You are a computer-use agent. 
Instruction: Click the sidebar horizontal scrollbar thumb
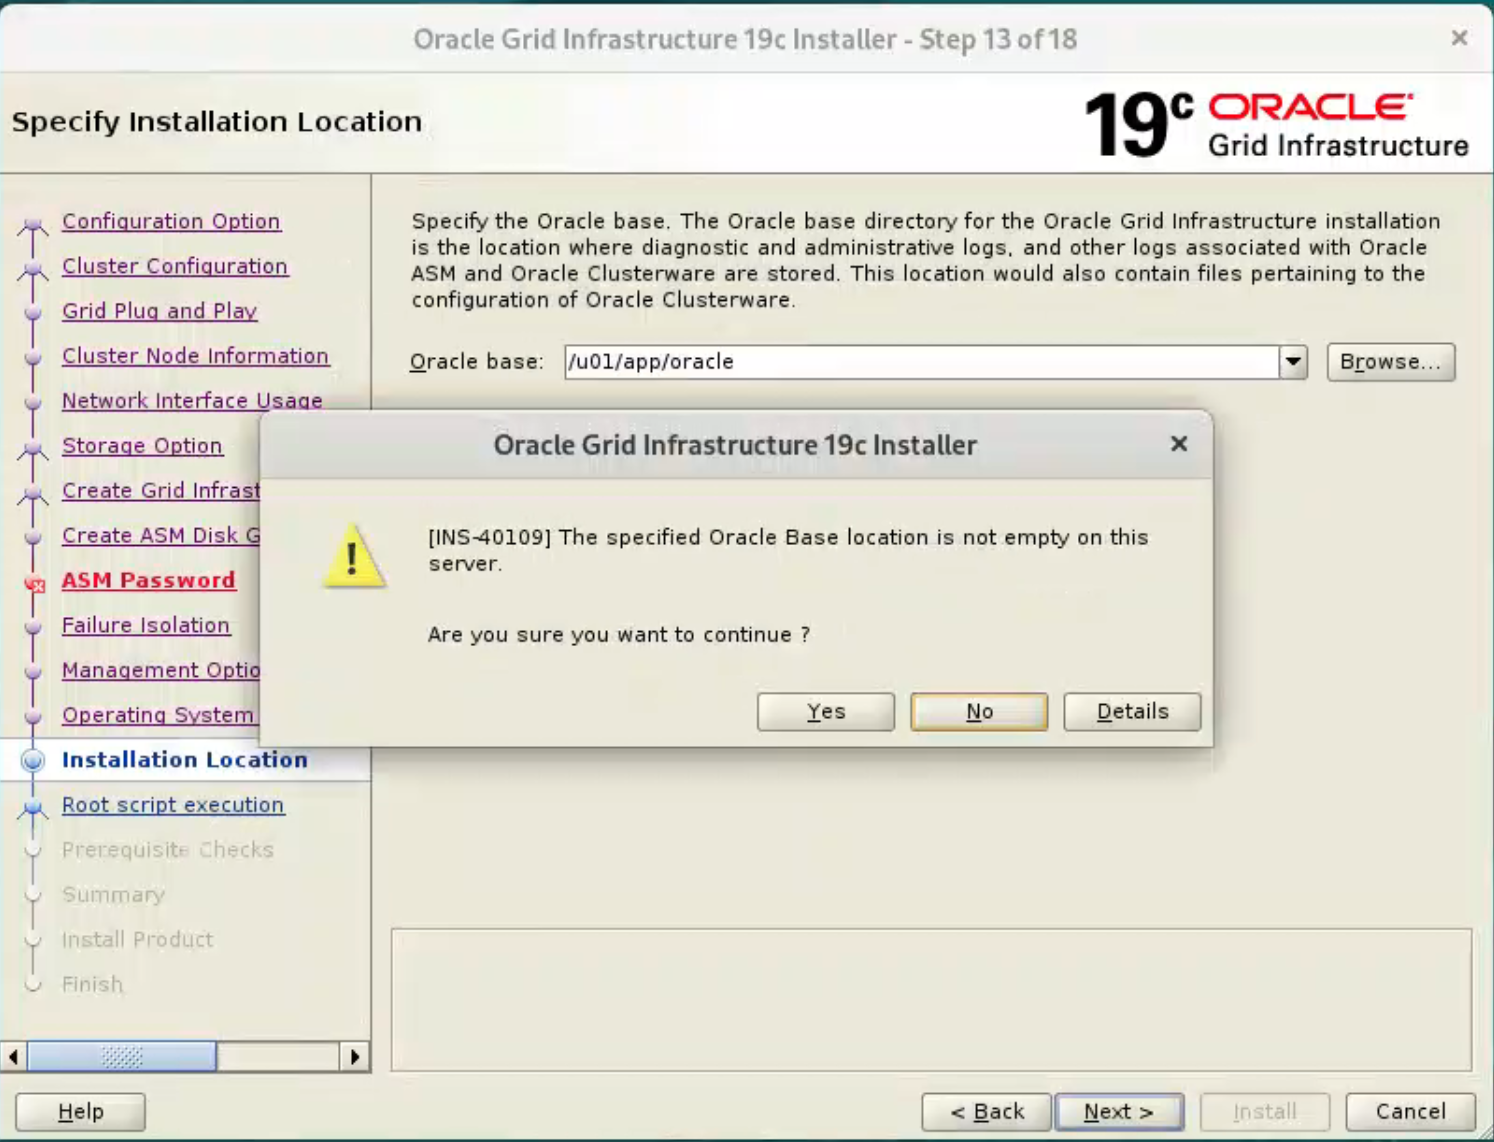(x=121, y=1057)
